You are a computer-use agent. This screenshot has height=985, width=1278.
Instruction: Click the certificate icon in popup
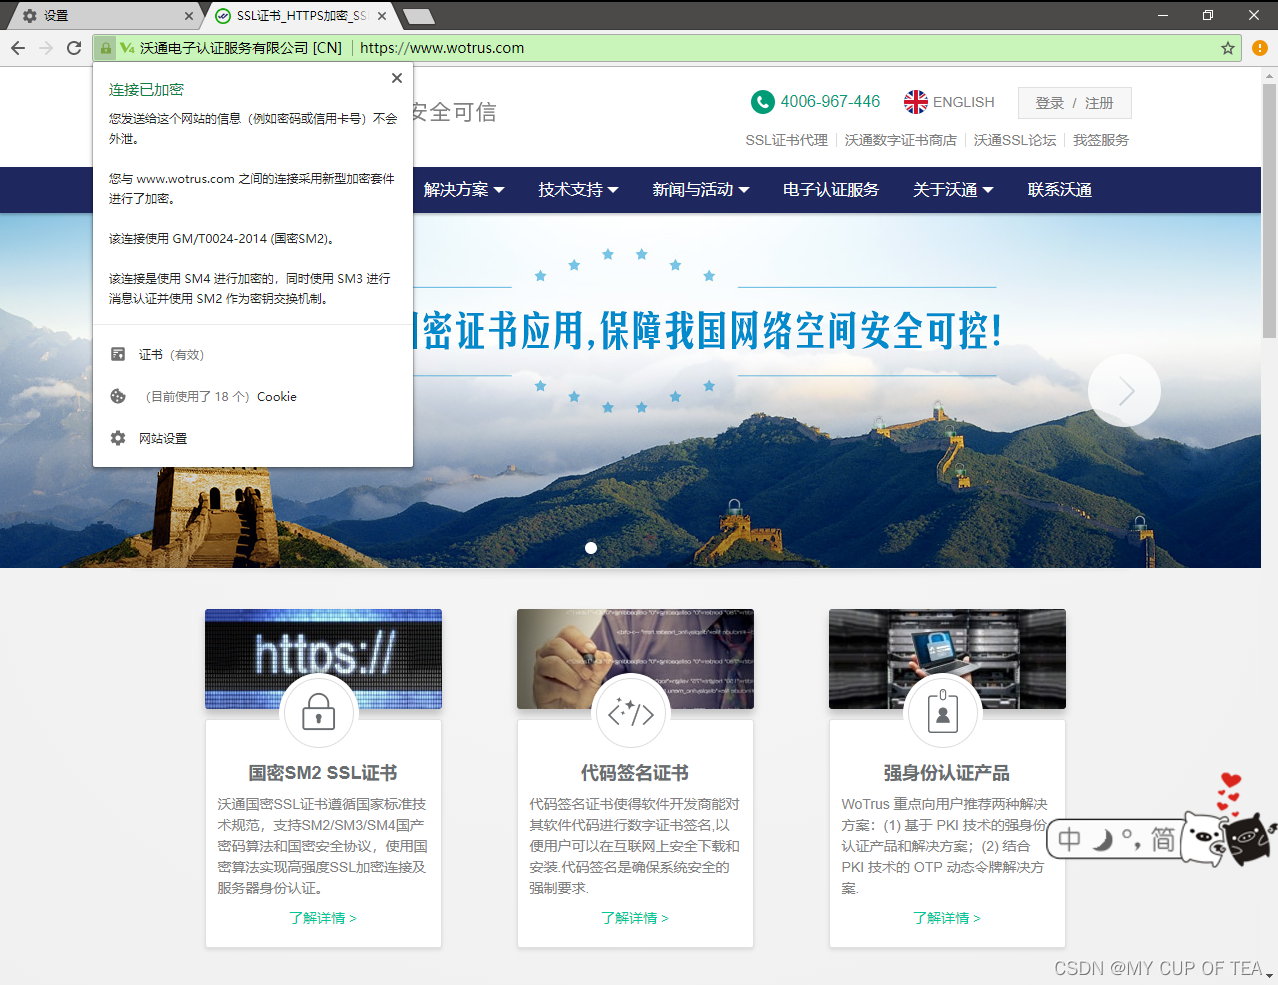(x=118, y=354)
